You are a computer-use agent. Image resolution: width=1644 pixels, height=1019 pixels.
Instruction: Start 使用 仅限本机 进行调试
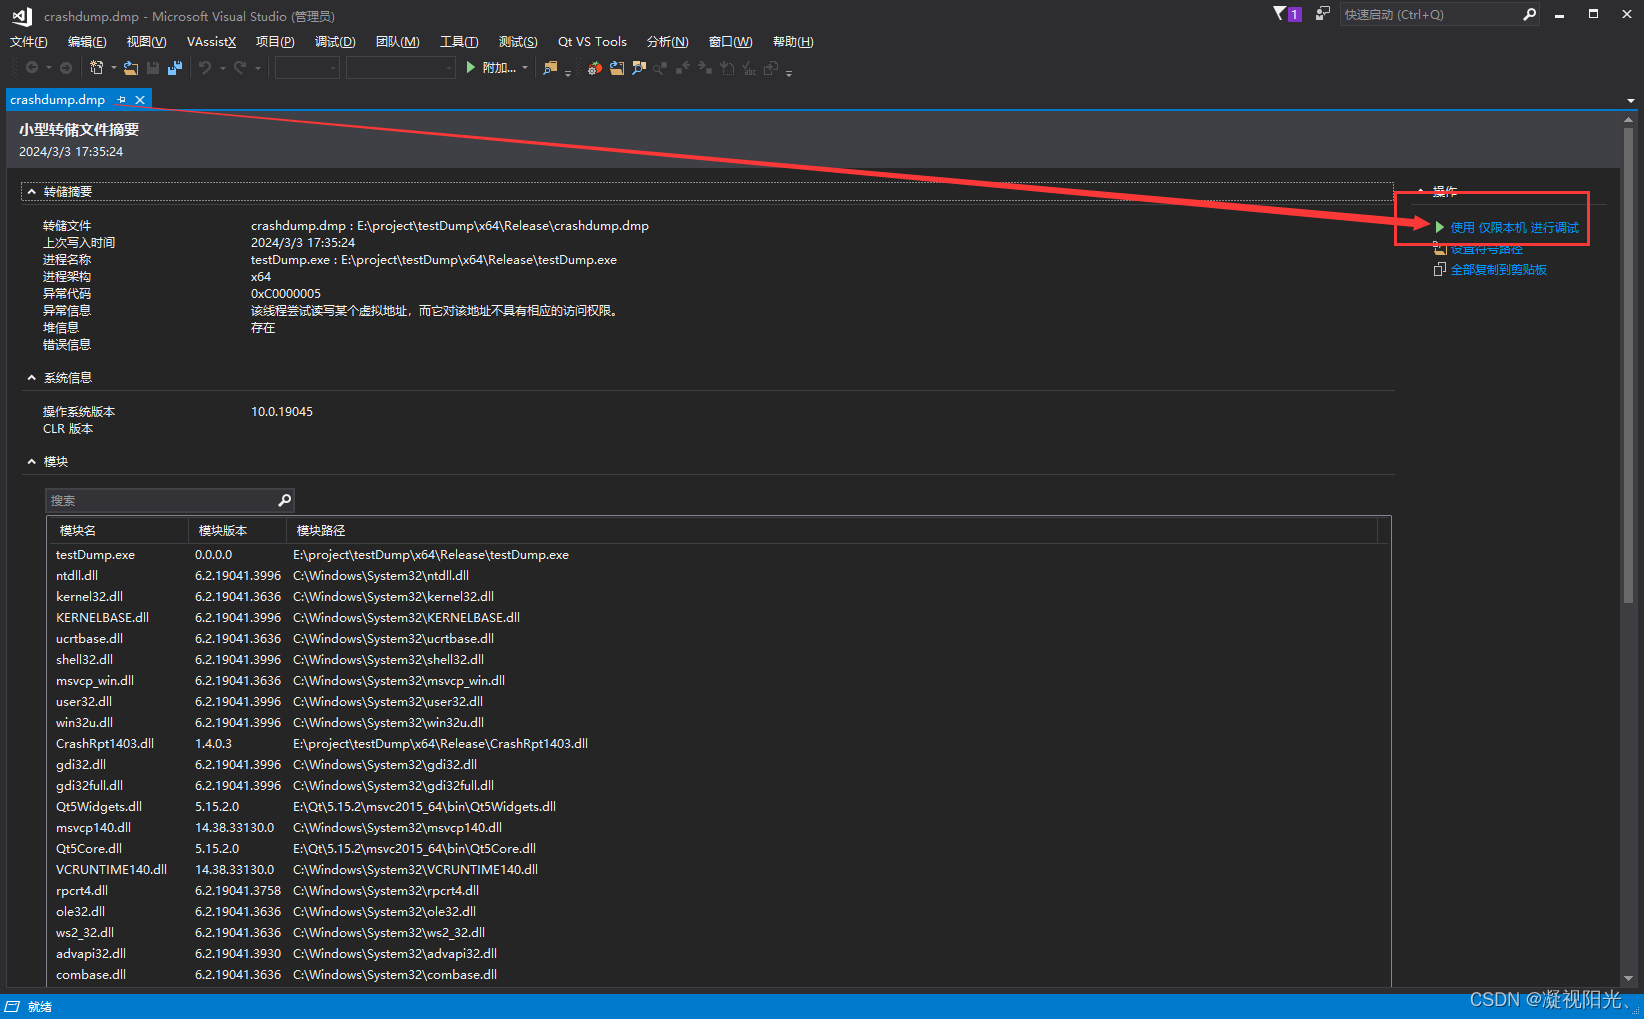click(x=1513, y=227)
